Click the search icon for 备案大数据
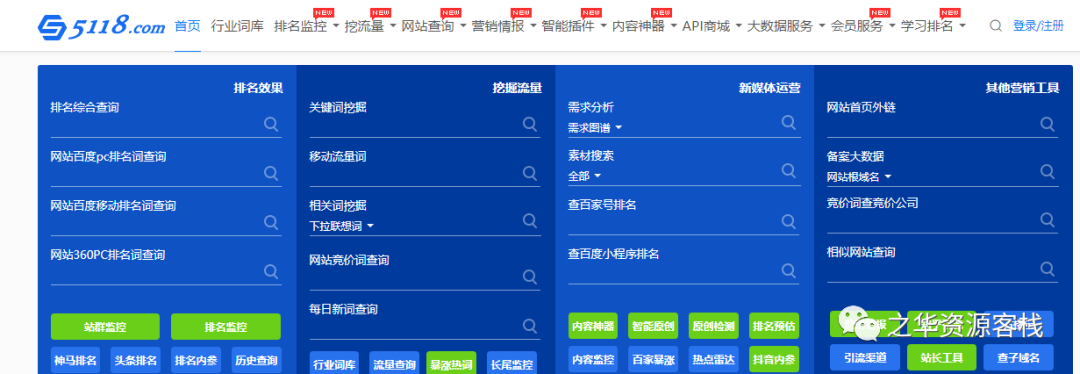Screen dimensions: 1080x374 point(1048,171)
